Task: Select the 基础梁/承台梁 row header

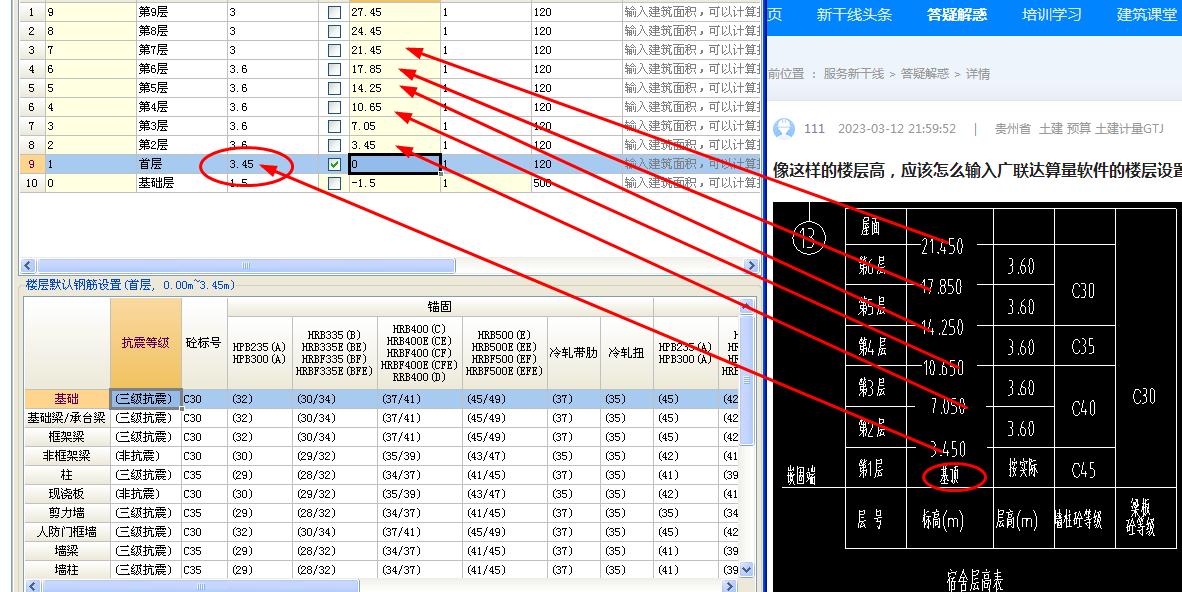Action: 67,418
